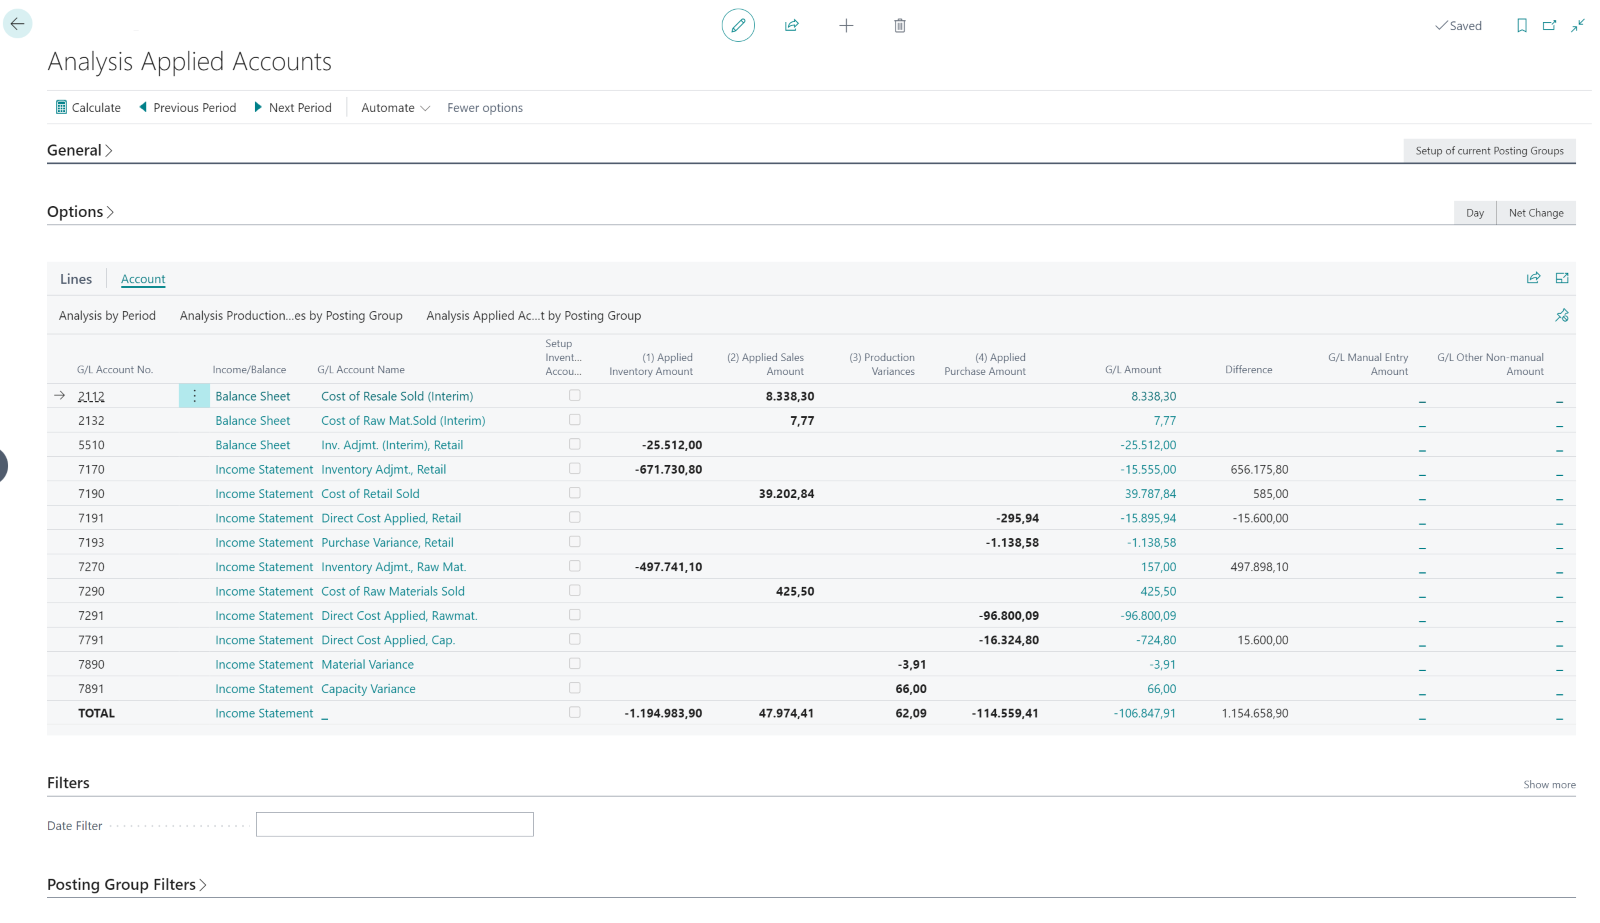The image size is (1600, 923).
Task: Select Capacity Variance account name
Action: pyautogui.click(x=368, y=688)
